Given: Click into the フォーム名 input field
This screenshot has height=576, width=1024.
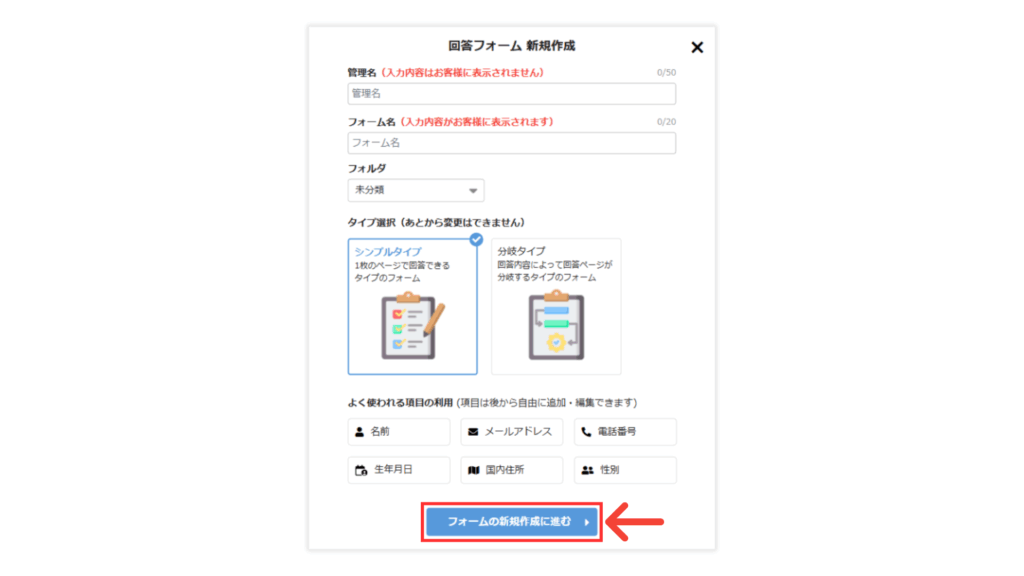Looking at the screenshot, I should pyautogui.click(x=512, y=143).
